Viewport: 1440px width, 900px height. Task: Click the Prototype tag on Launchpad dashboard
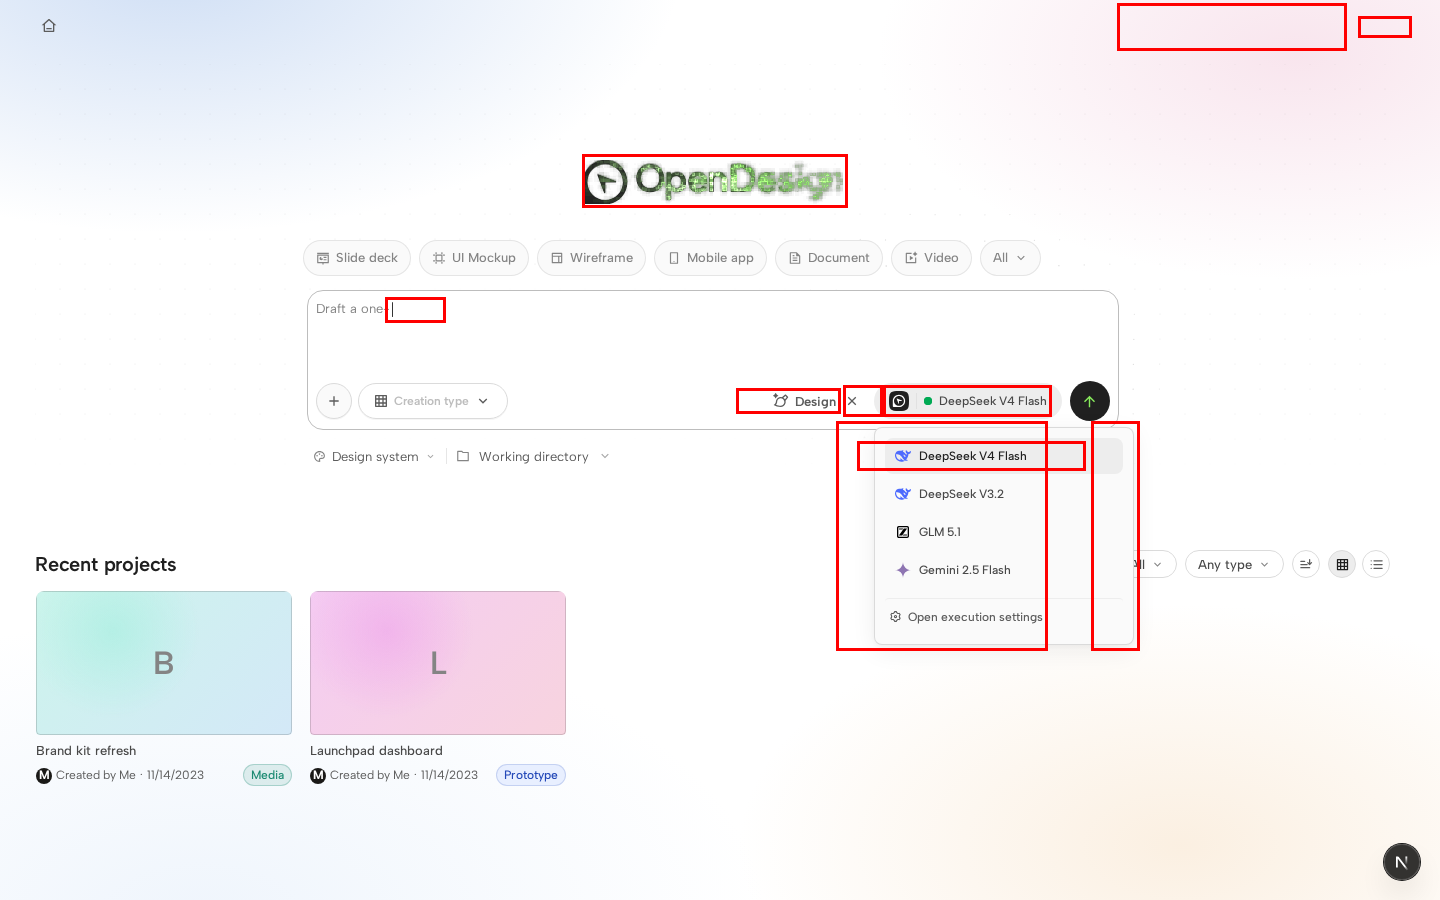[531, 775]
